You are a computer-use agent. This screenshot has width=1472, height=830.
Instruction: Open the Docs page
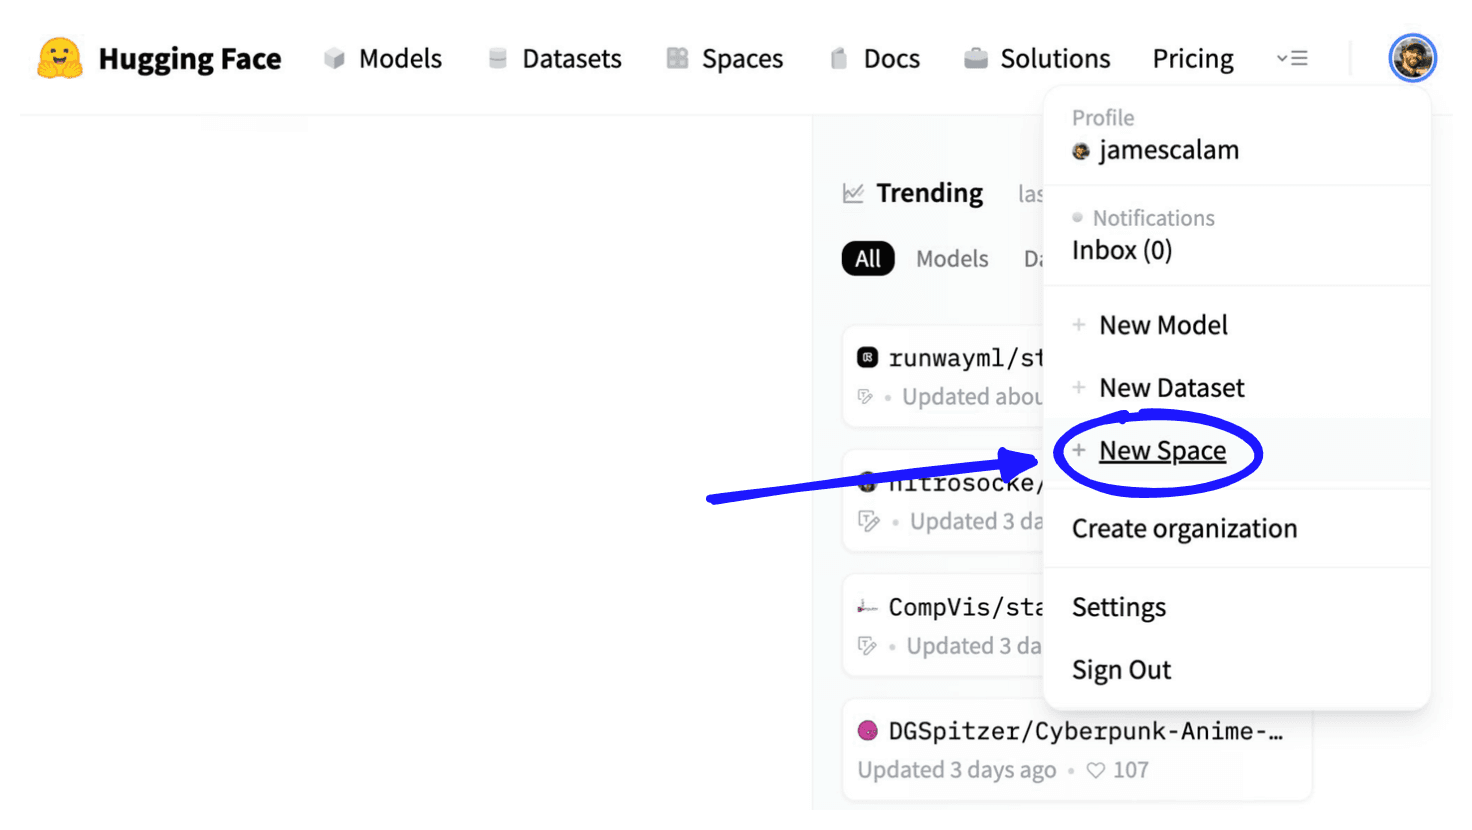pyautogui.click(x=875, y=59)
